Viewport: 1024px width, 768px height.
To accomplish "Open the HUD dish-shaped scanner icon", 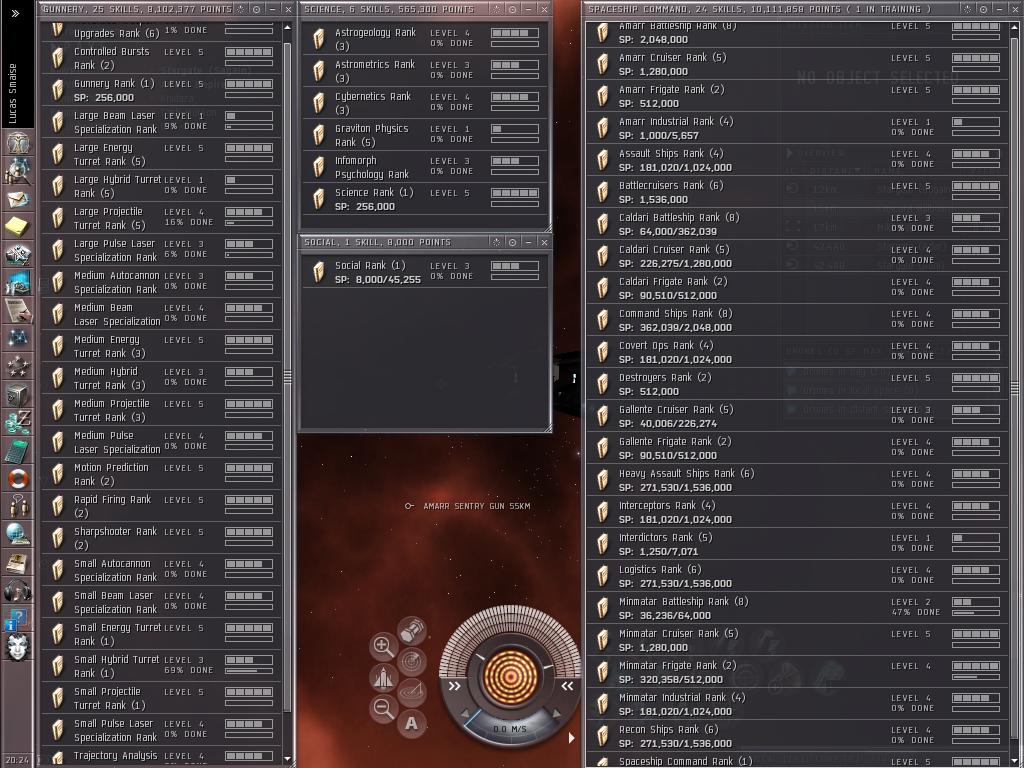I will click(411, 692).
